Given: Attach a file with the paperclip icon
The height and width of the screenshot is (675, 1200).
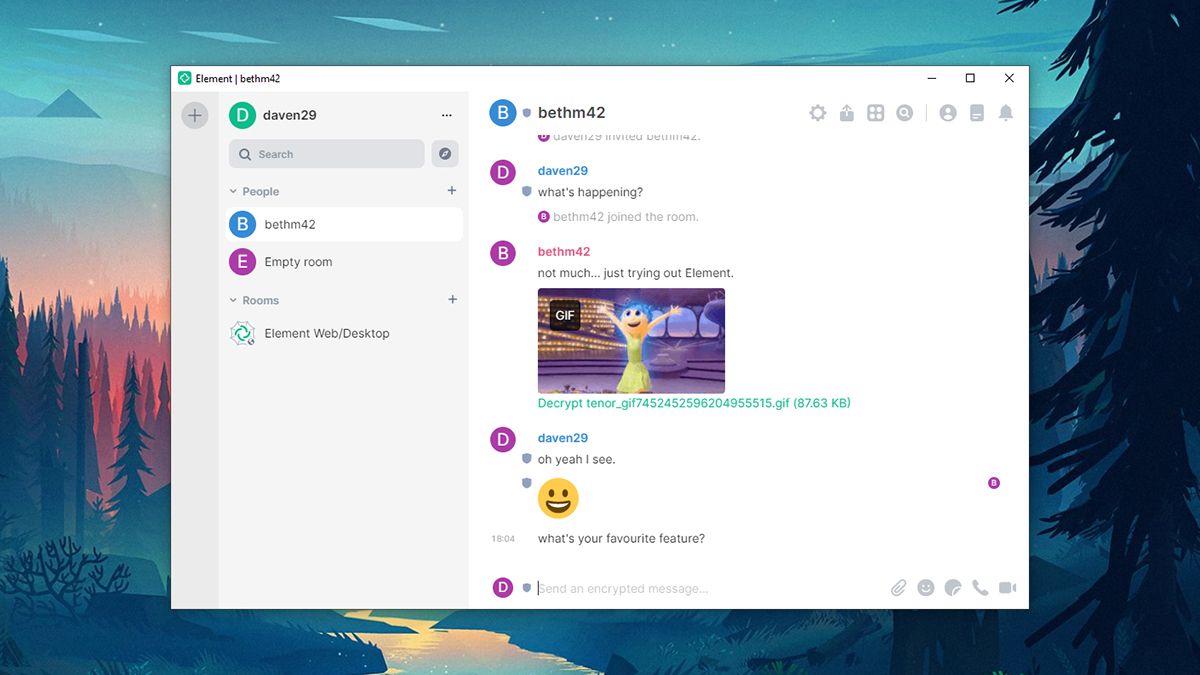Looking at the screenshot, I should click(898, 587).
